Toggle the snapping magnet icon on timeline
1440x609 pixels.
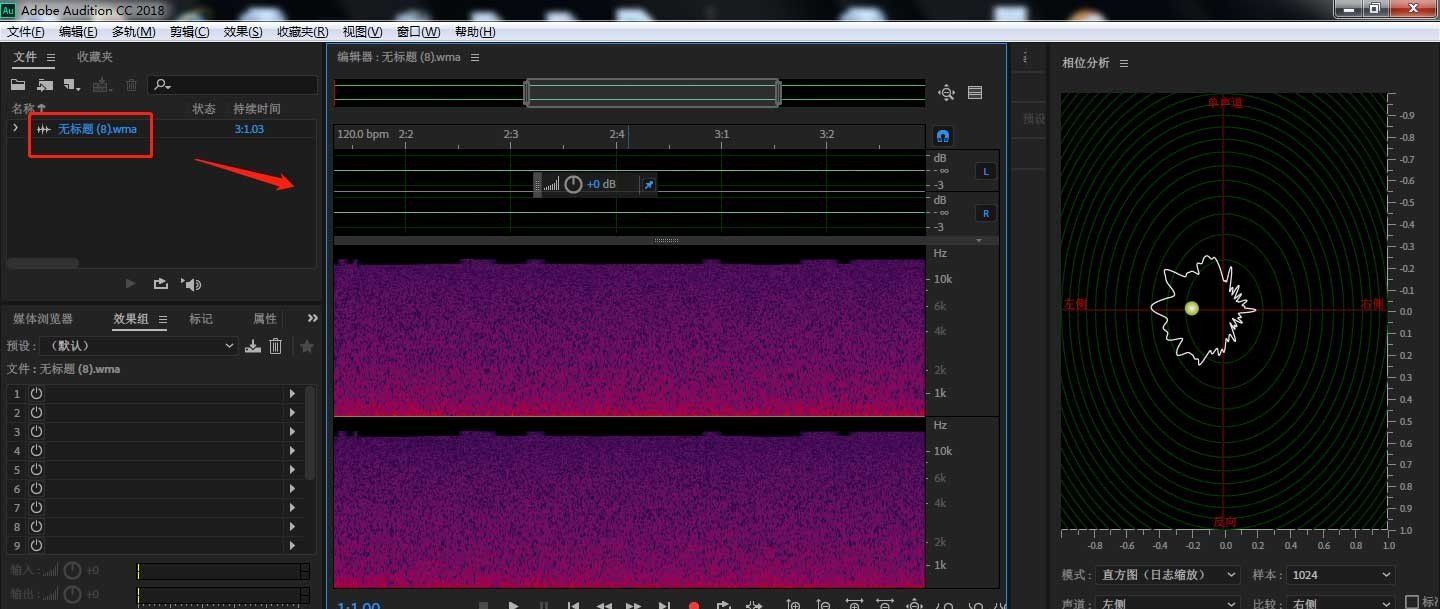pos(942,135)
